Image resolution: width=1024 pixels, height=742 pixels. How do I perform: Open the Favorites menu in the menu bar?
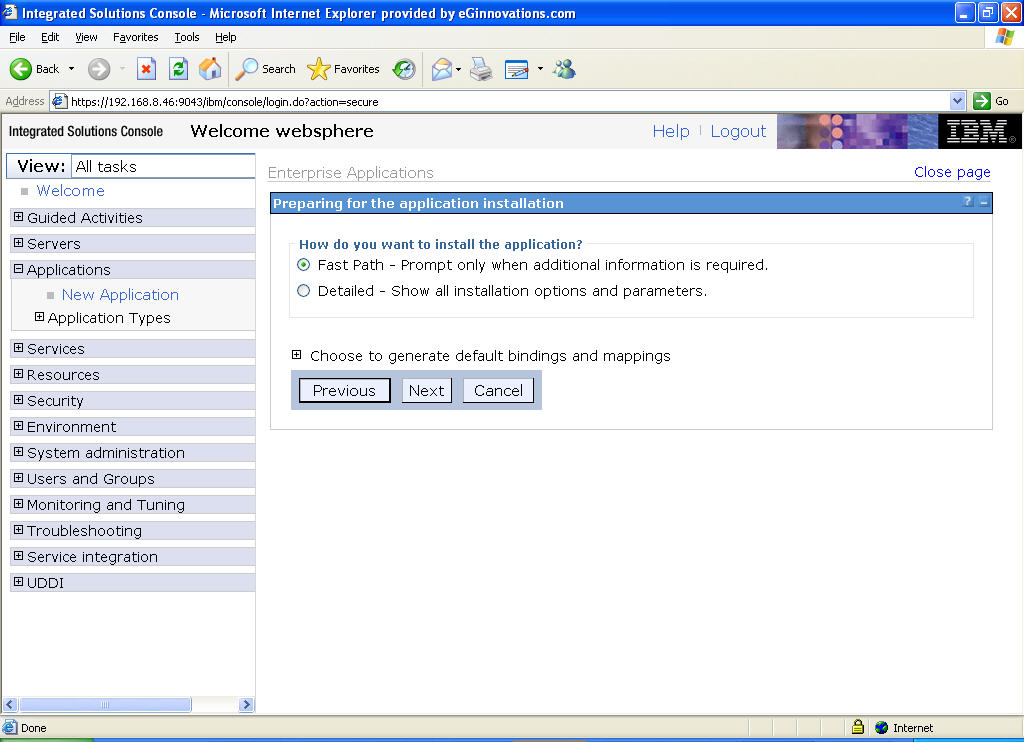click(x=135, y=37)
